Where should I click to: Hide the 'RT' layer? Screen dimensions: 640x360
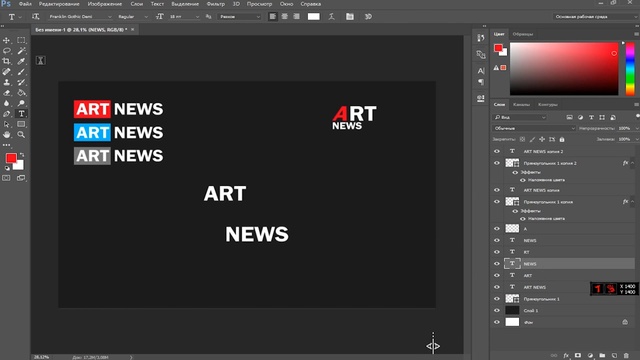(x=497, y=252)
